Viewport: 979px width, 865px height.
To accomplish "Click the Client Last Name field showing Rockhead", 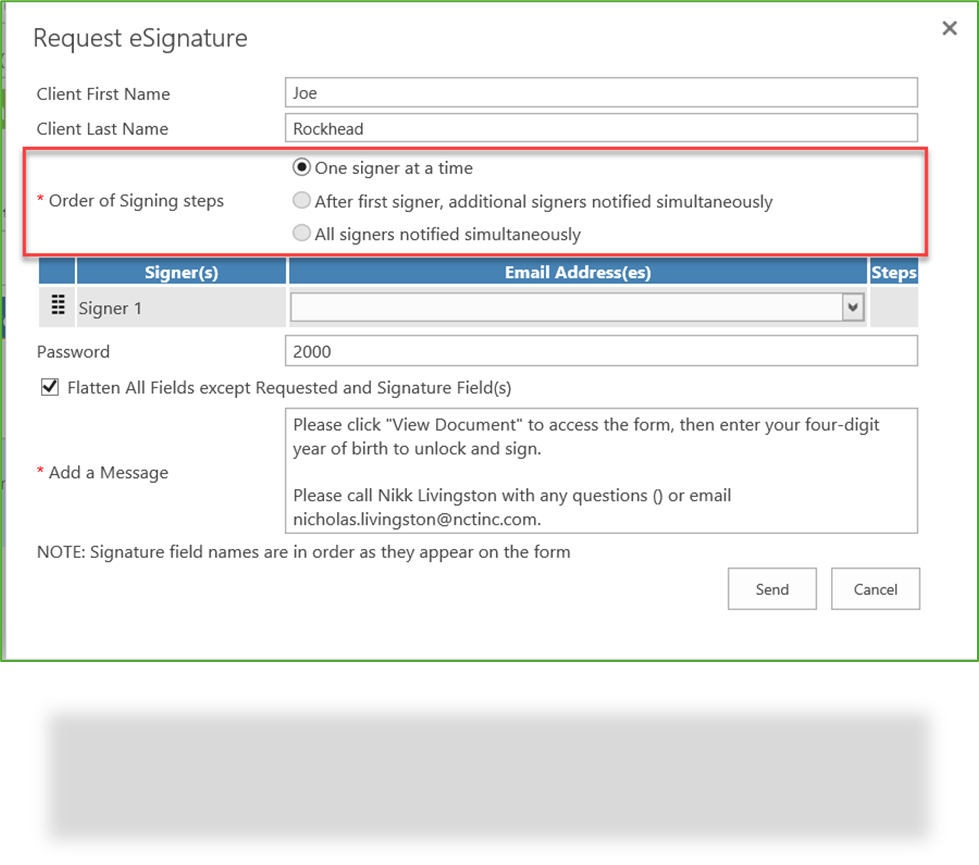I will pos(600,128).
